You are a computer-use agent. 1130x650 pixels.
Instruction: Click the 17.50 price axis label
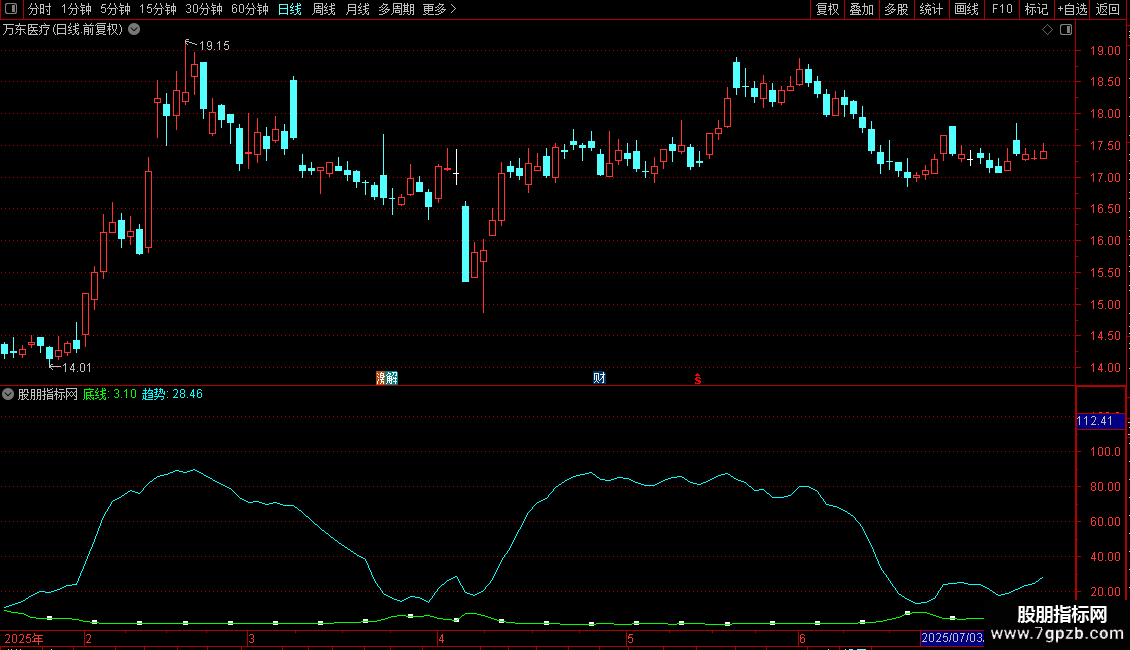point(1105,146)
